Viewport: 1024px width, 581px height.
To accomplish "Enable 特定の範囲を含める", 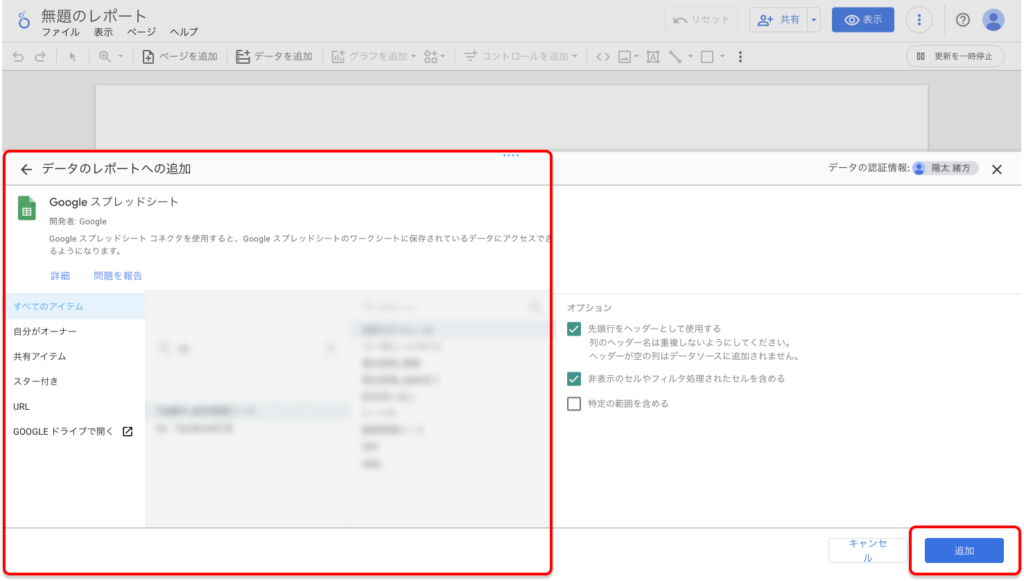I will 575,405.
